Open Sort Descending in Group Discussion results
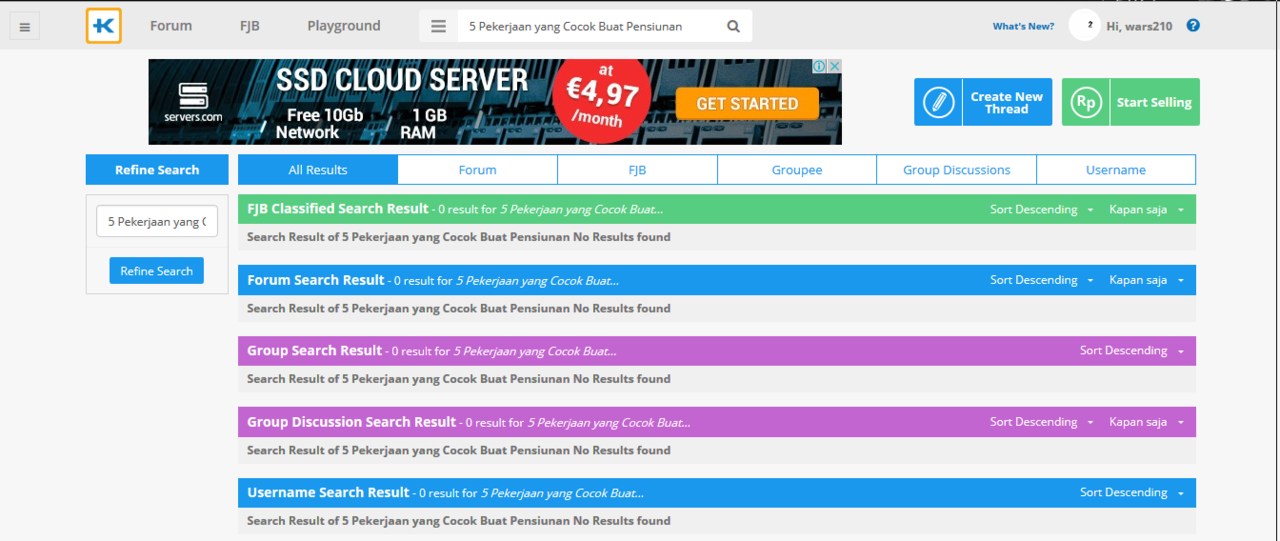 (x=1041, y=422)
